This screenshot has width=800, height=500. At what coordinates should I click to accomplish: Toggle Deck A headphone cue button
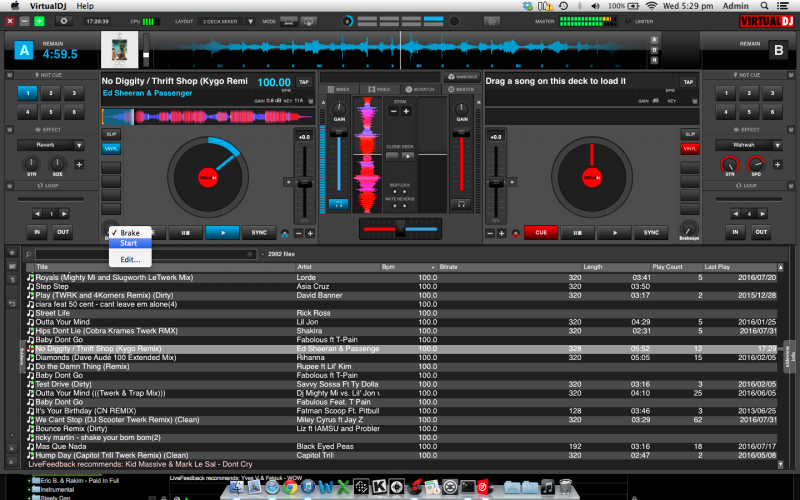pyautogui.click(x=338, y=205)
